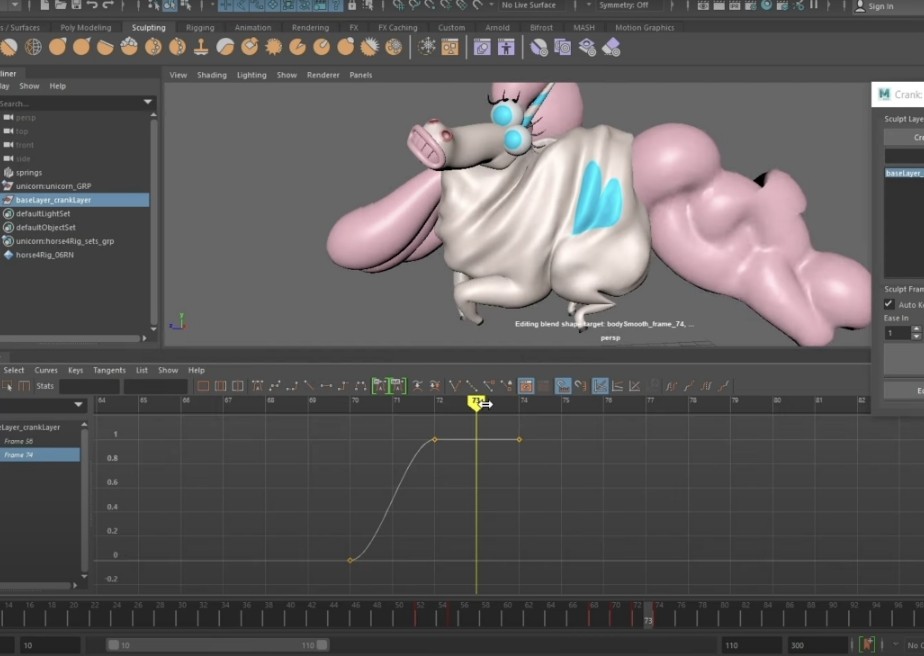Select Frame 58 in Graph Editor list
Screen dimensions: 924x656
tap(19, 441)
